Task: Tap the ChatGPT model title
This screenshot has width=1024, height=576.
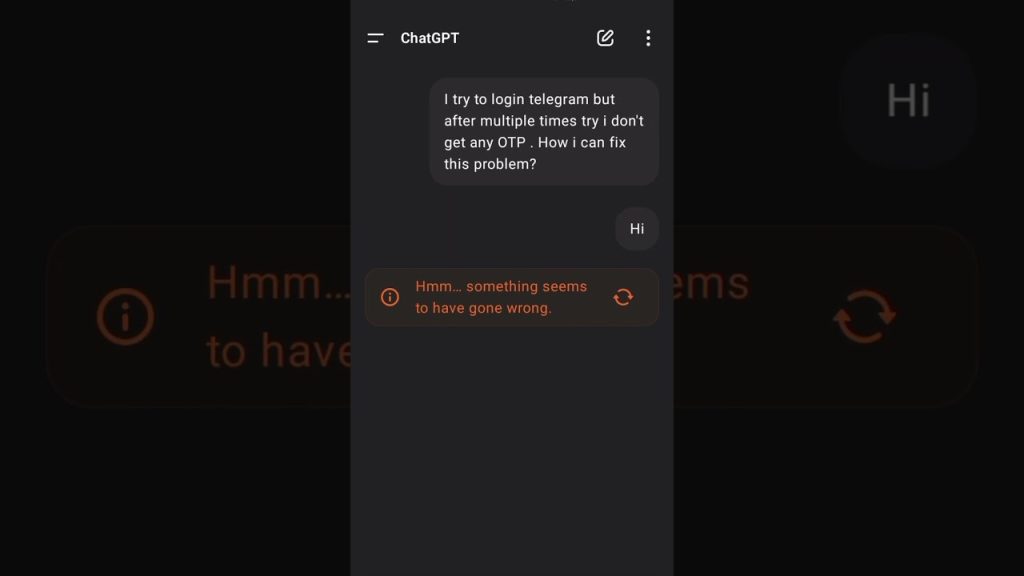Action: tap(430, 38)
